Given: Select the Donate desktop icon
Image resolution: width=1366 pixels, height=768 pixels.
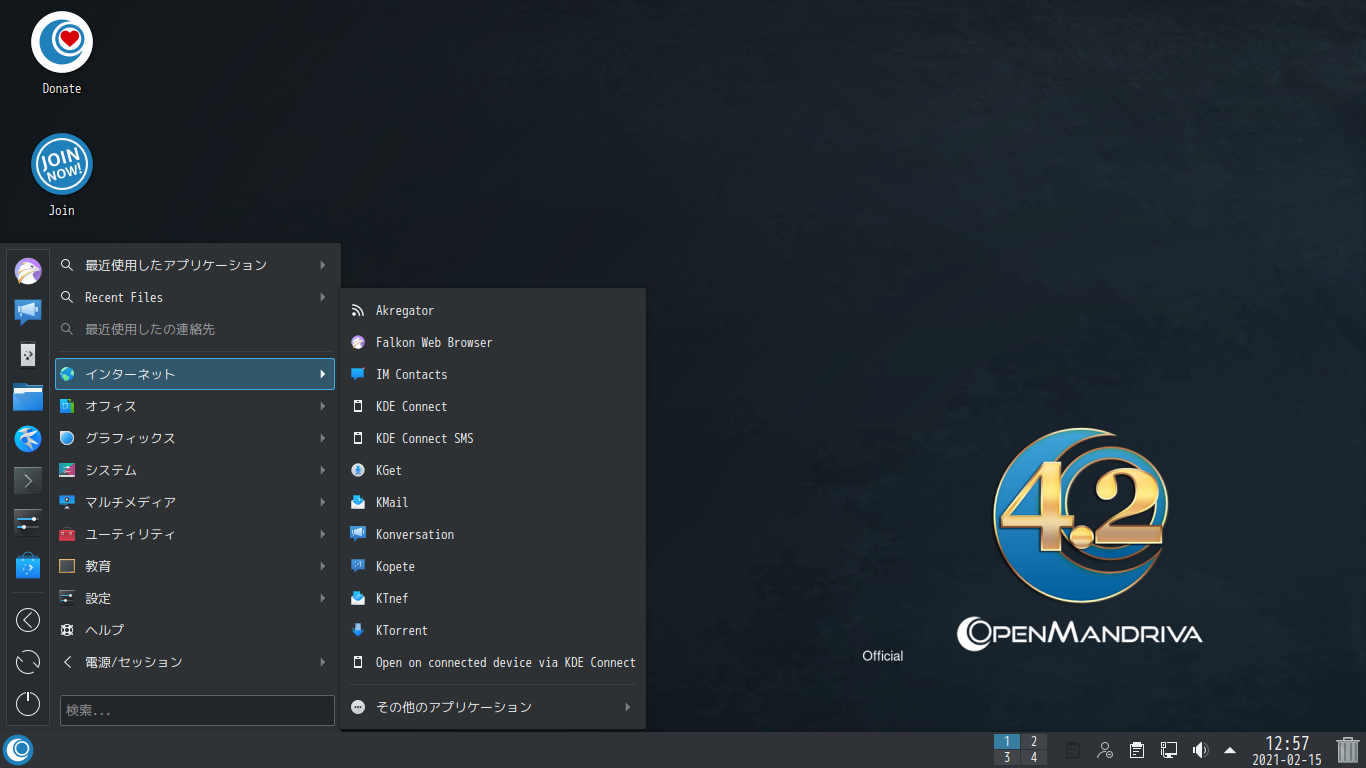Looking at the screenshot, I should [62, 54].
